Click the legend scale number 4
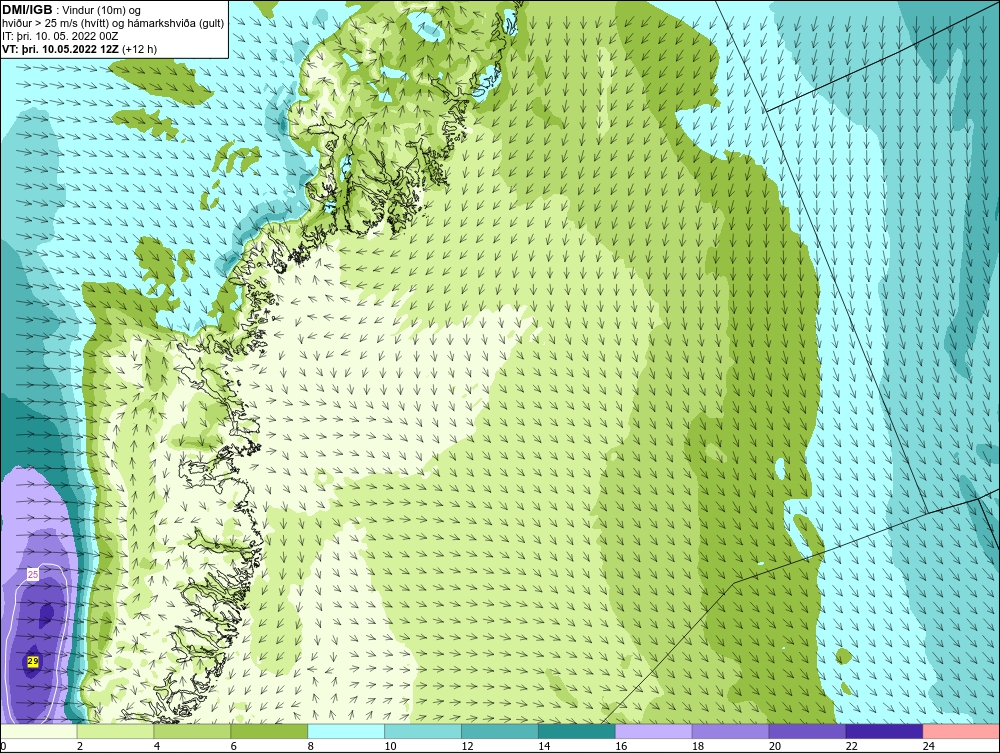The width and height of the screenshot is (1000, 753). [x=157, y=746]
